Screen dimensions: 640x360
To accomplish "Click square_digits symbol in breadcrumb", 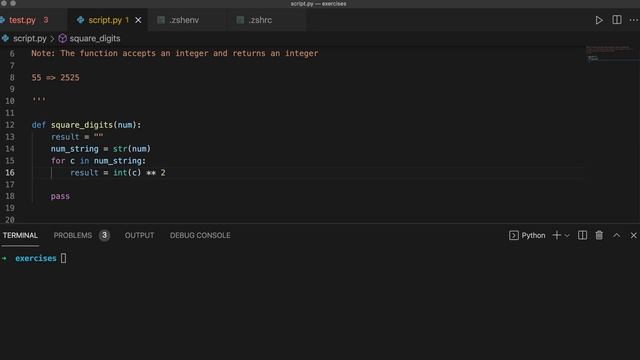I will (x=95, y=38).
